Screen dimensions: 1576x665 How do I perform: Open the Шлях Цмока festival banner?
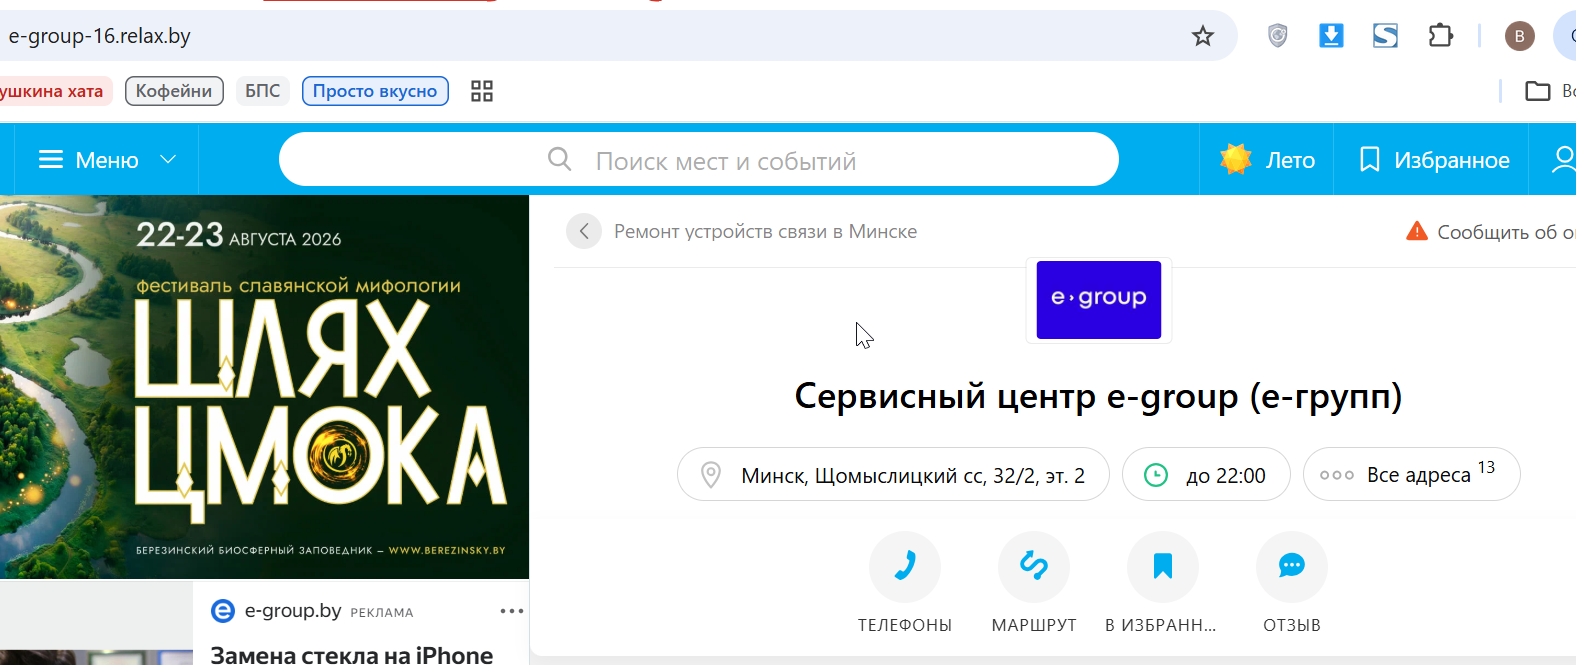point(264,387)
